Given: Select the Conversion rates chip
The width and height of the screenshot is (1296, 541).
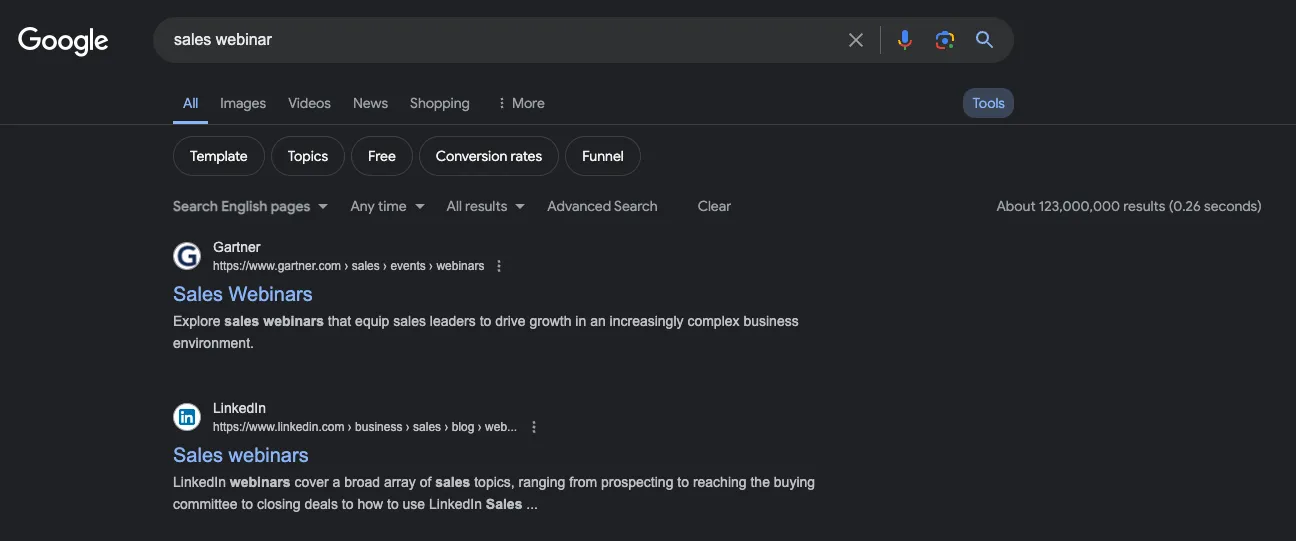Looking at the screenshot, I should [489, 156].
